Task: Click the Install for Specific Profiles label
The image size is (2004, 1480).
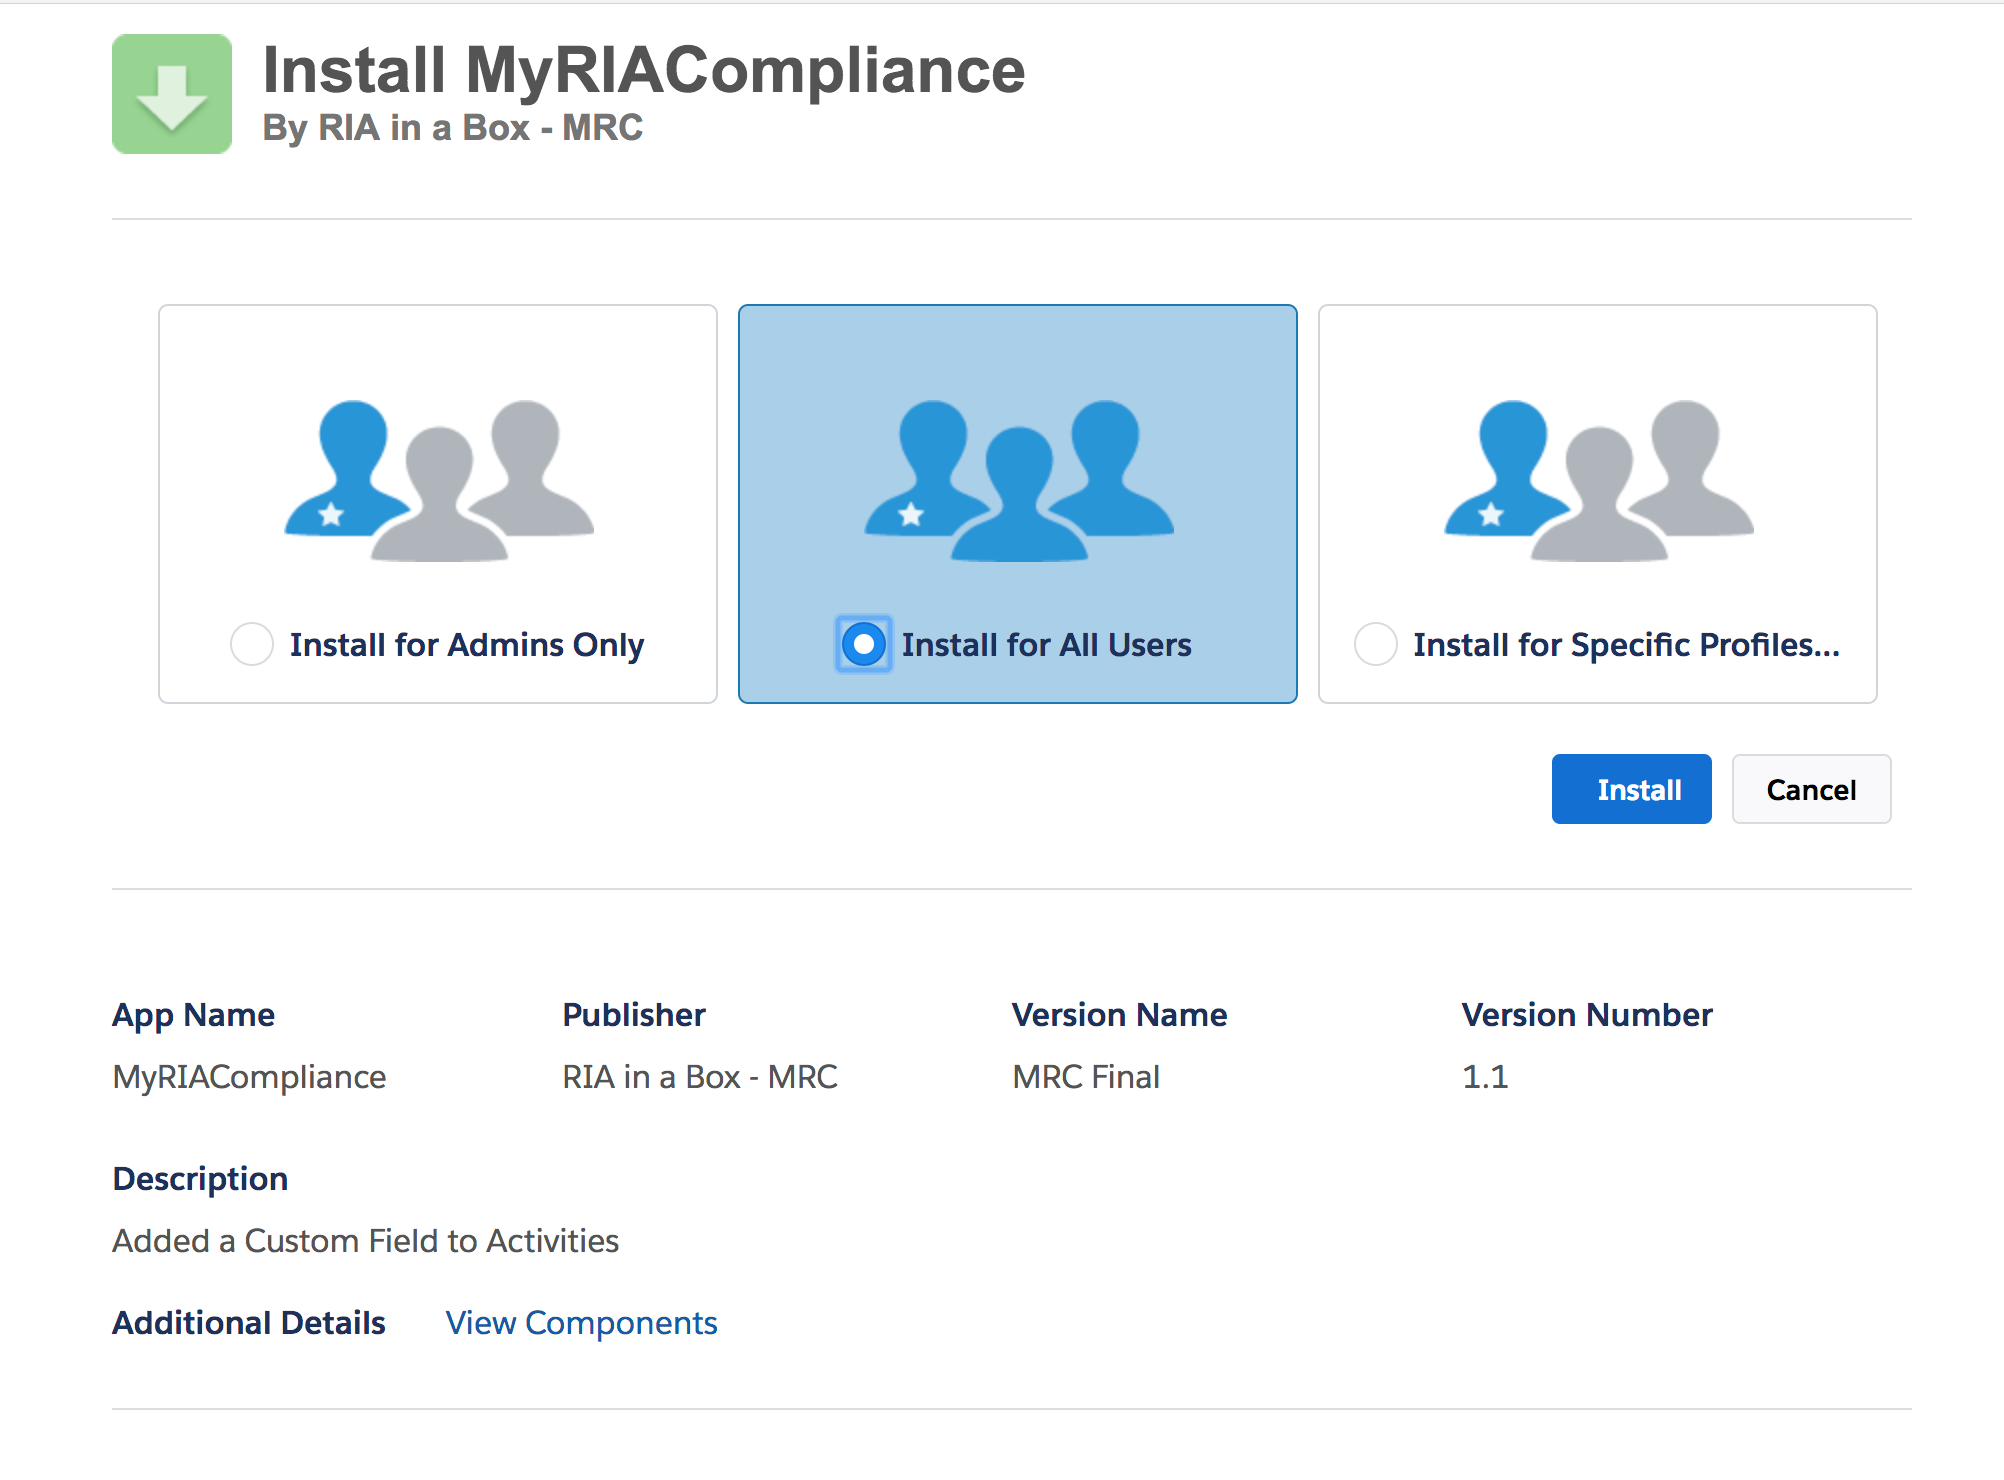Action: tap(1626, 645)
